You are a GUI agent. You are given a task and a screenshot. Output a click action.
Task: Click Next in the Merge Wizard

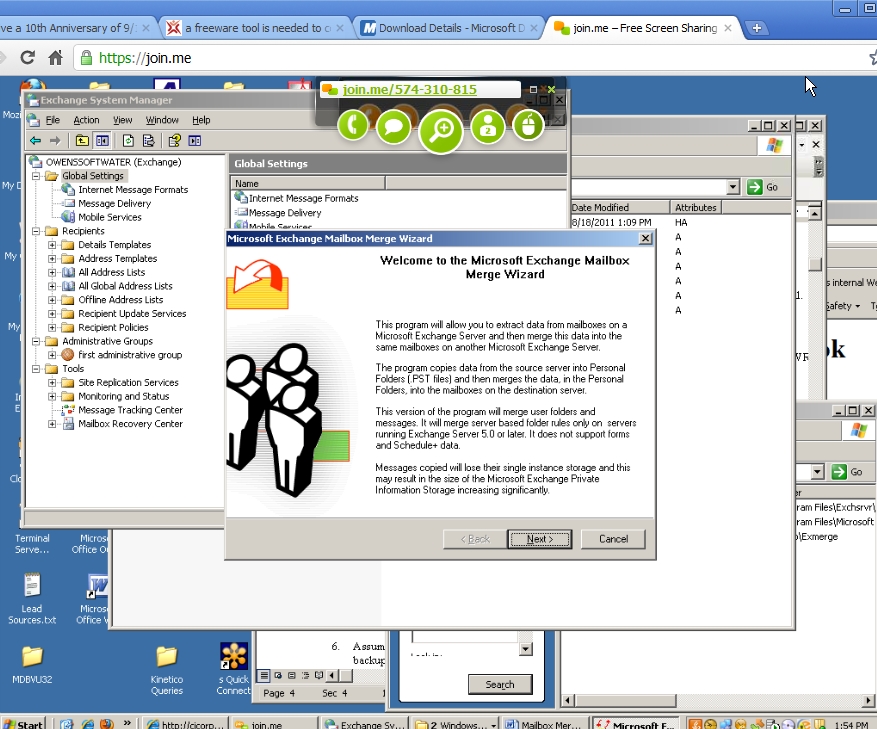coord(539,539)
